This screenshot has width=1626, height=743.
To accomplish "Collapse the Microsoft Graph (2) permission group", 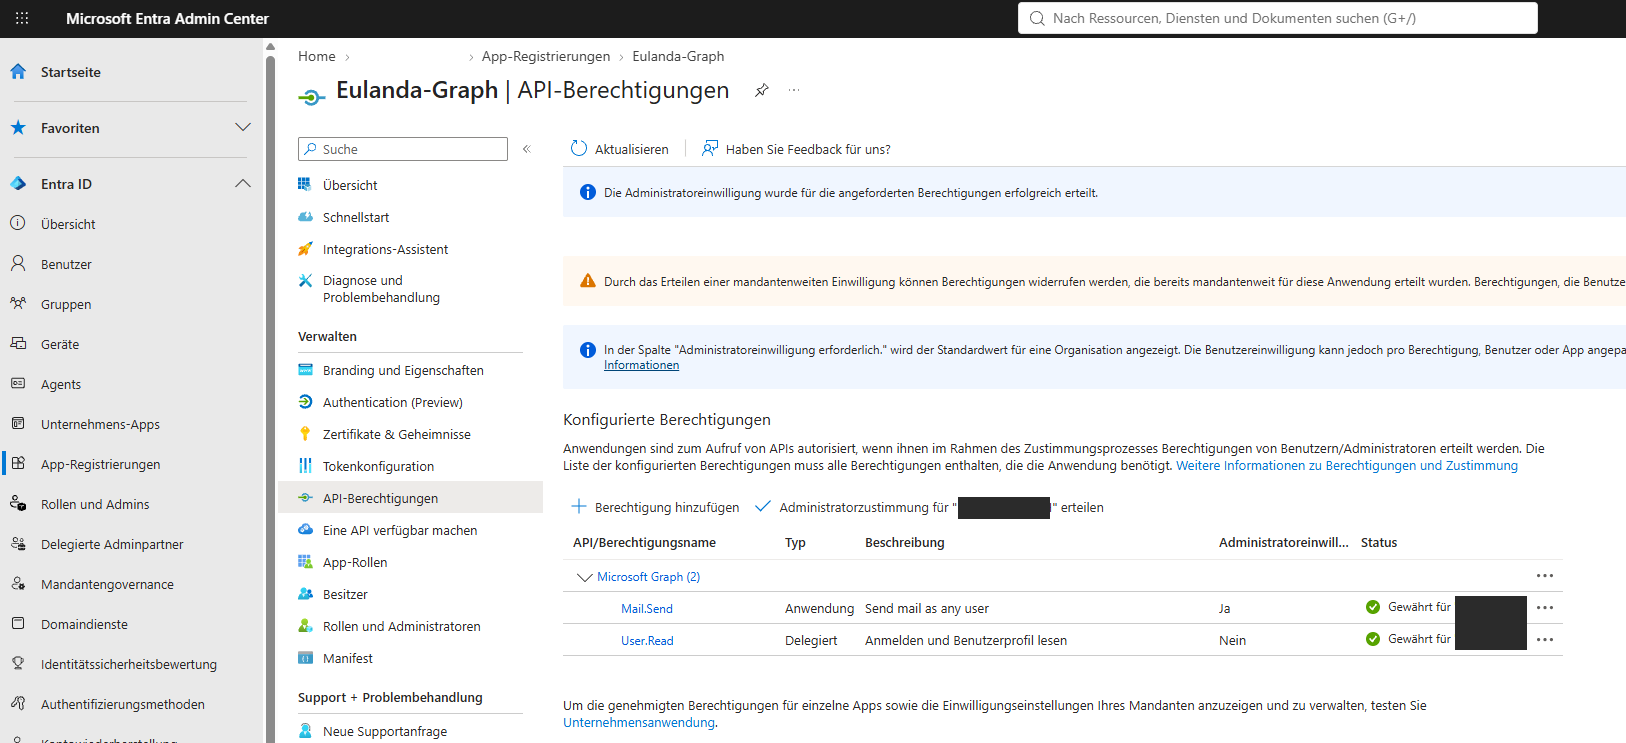I will click(x=584, y=577).
